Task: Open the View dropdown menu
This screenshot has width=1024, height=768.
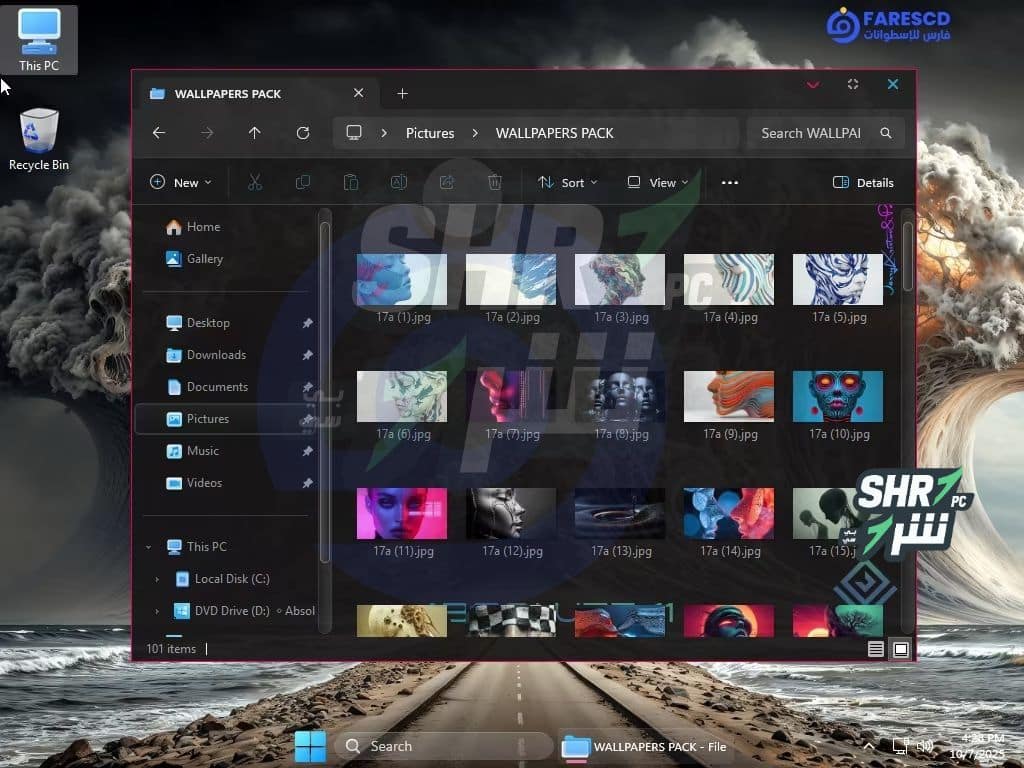Action: pyautogui.click(x=657, y=183)
